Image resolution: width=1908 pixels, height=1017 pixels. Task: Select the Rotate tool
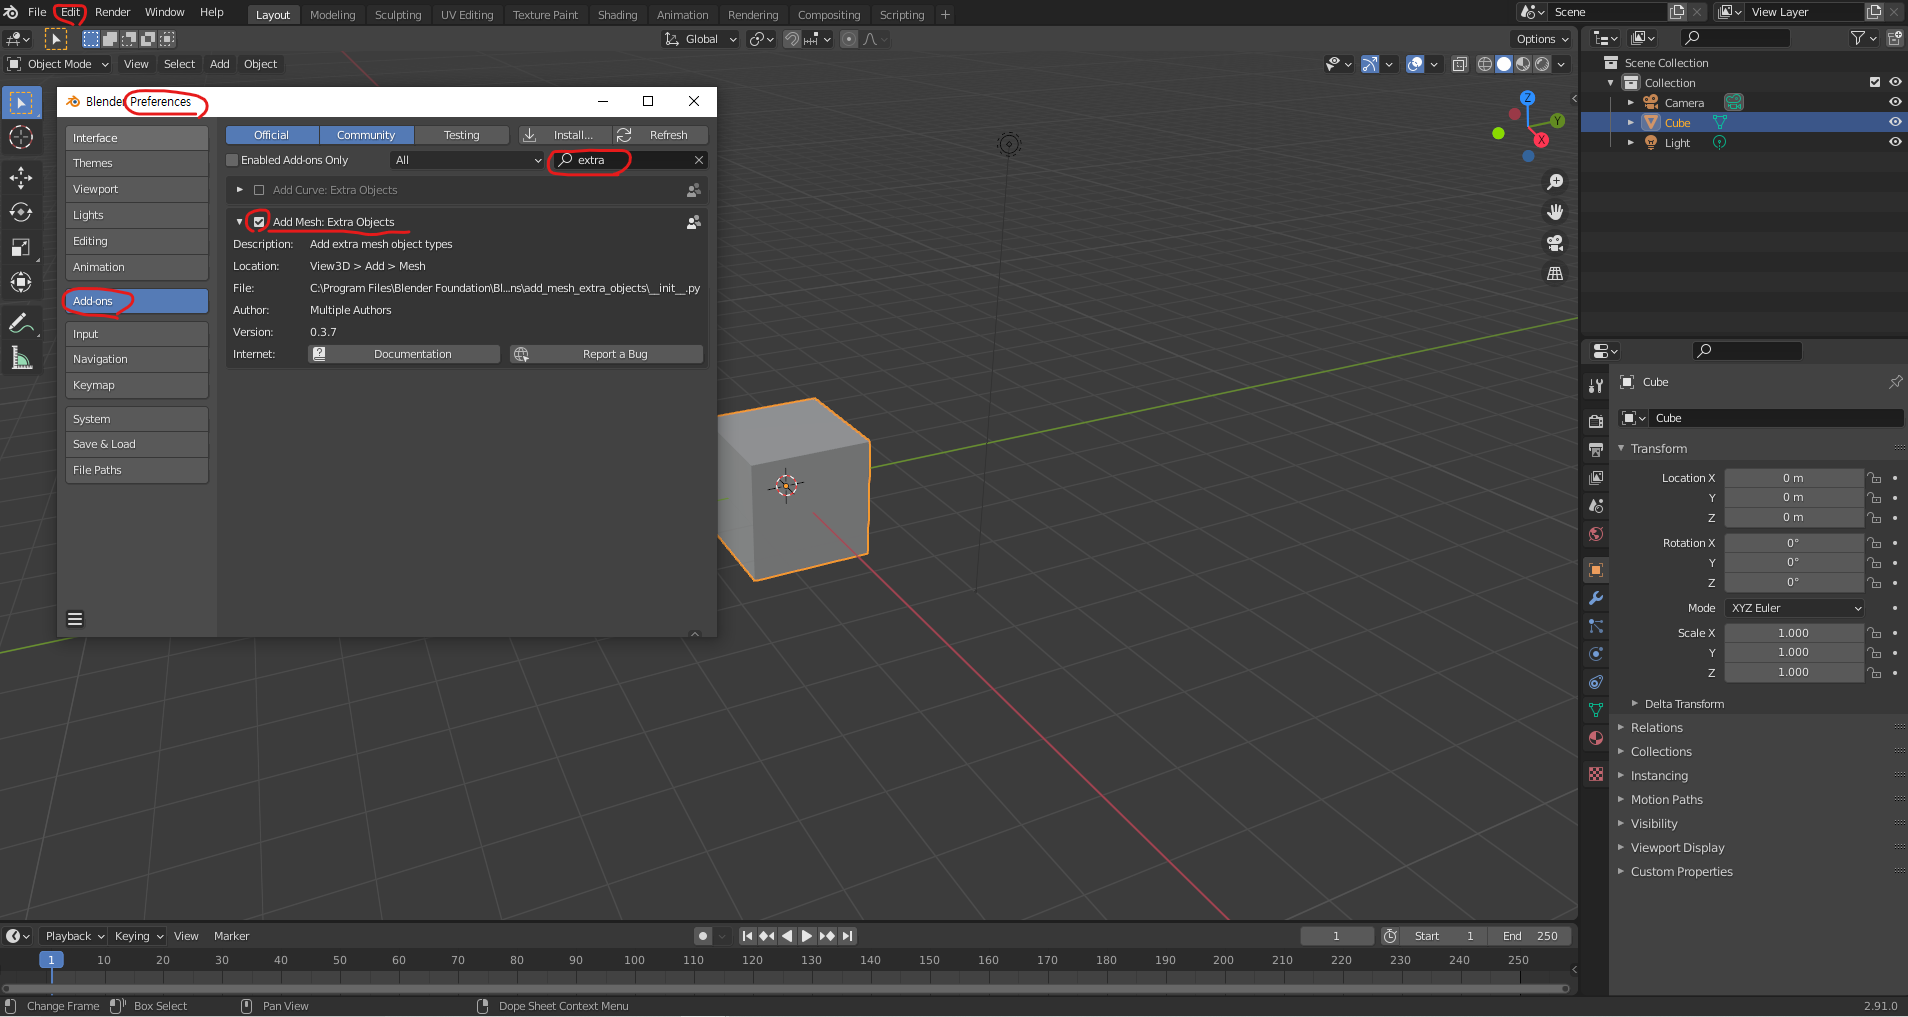pyautogui.click(x=21, y=211)
